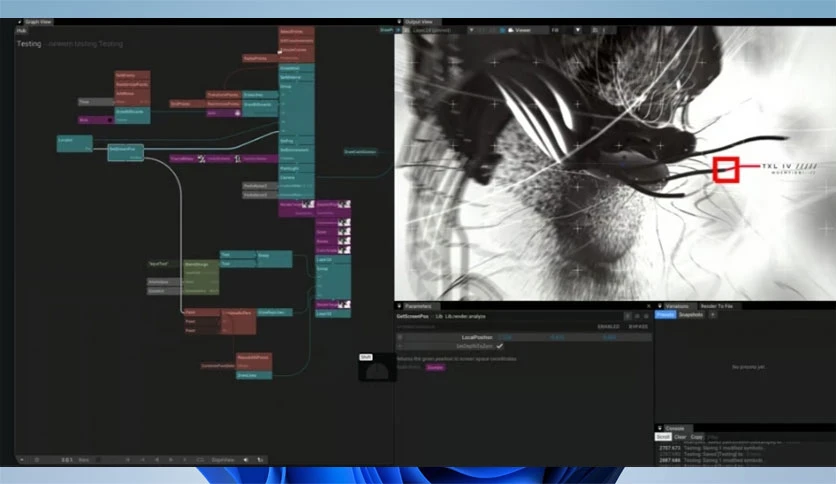Copy the console log
The width and height of the screenshot is (836, 484).
click(696, 437)
